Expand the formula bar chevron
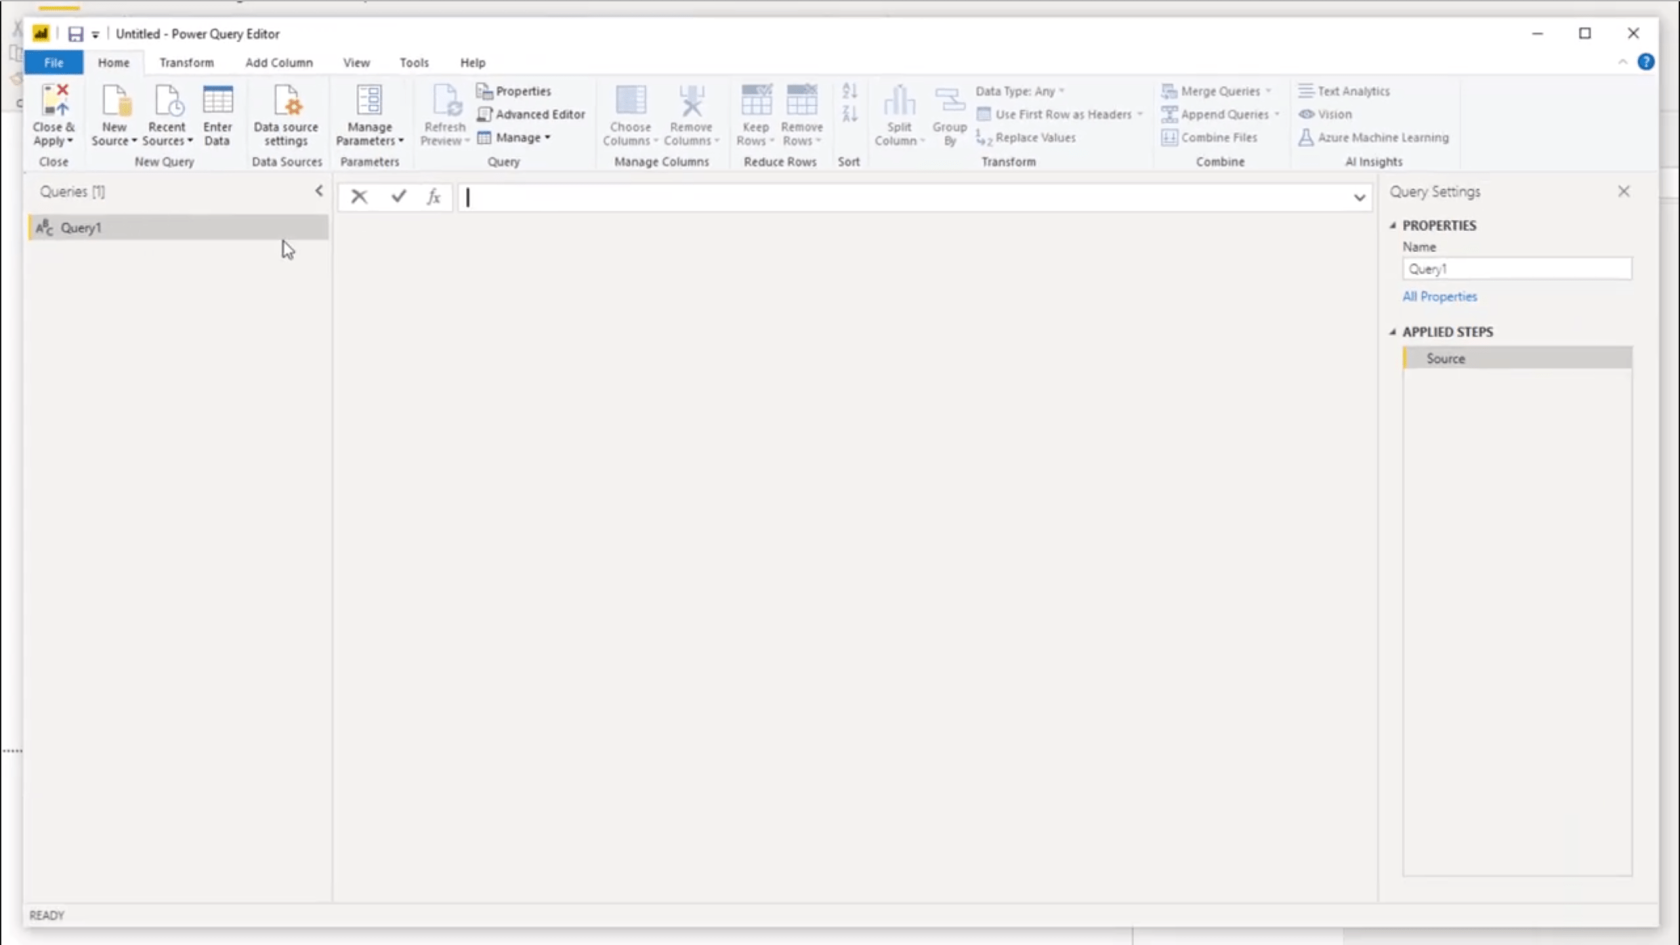Viewport: 1680px width, 945px height. pyautogui.click(x=1359, y=198)
